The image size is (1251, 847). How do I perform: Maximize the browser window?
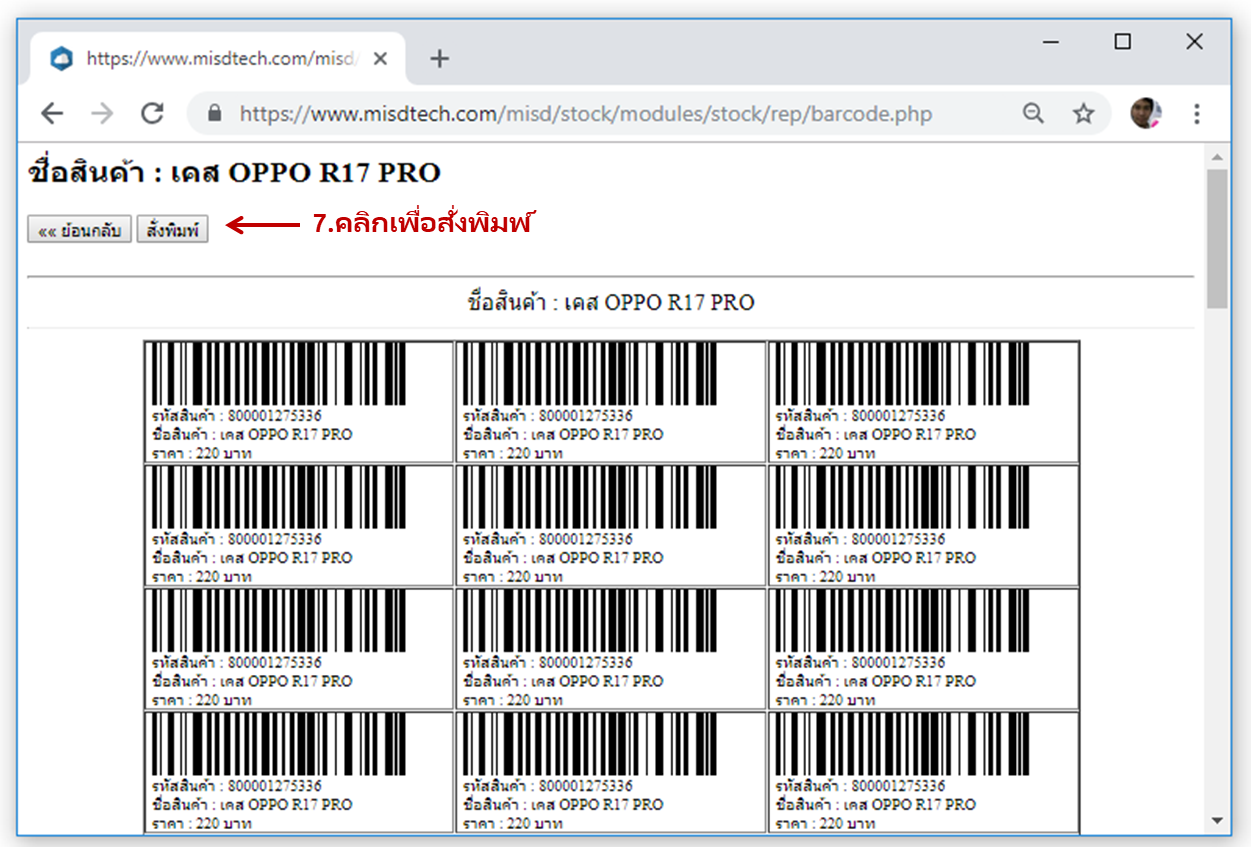(x=1123, y=41)
